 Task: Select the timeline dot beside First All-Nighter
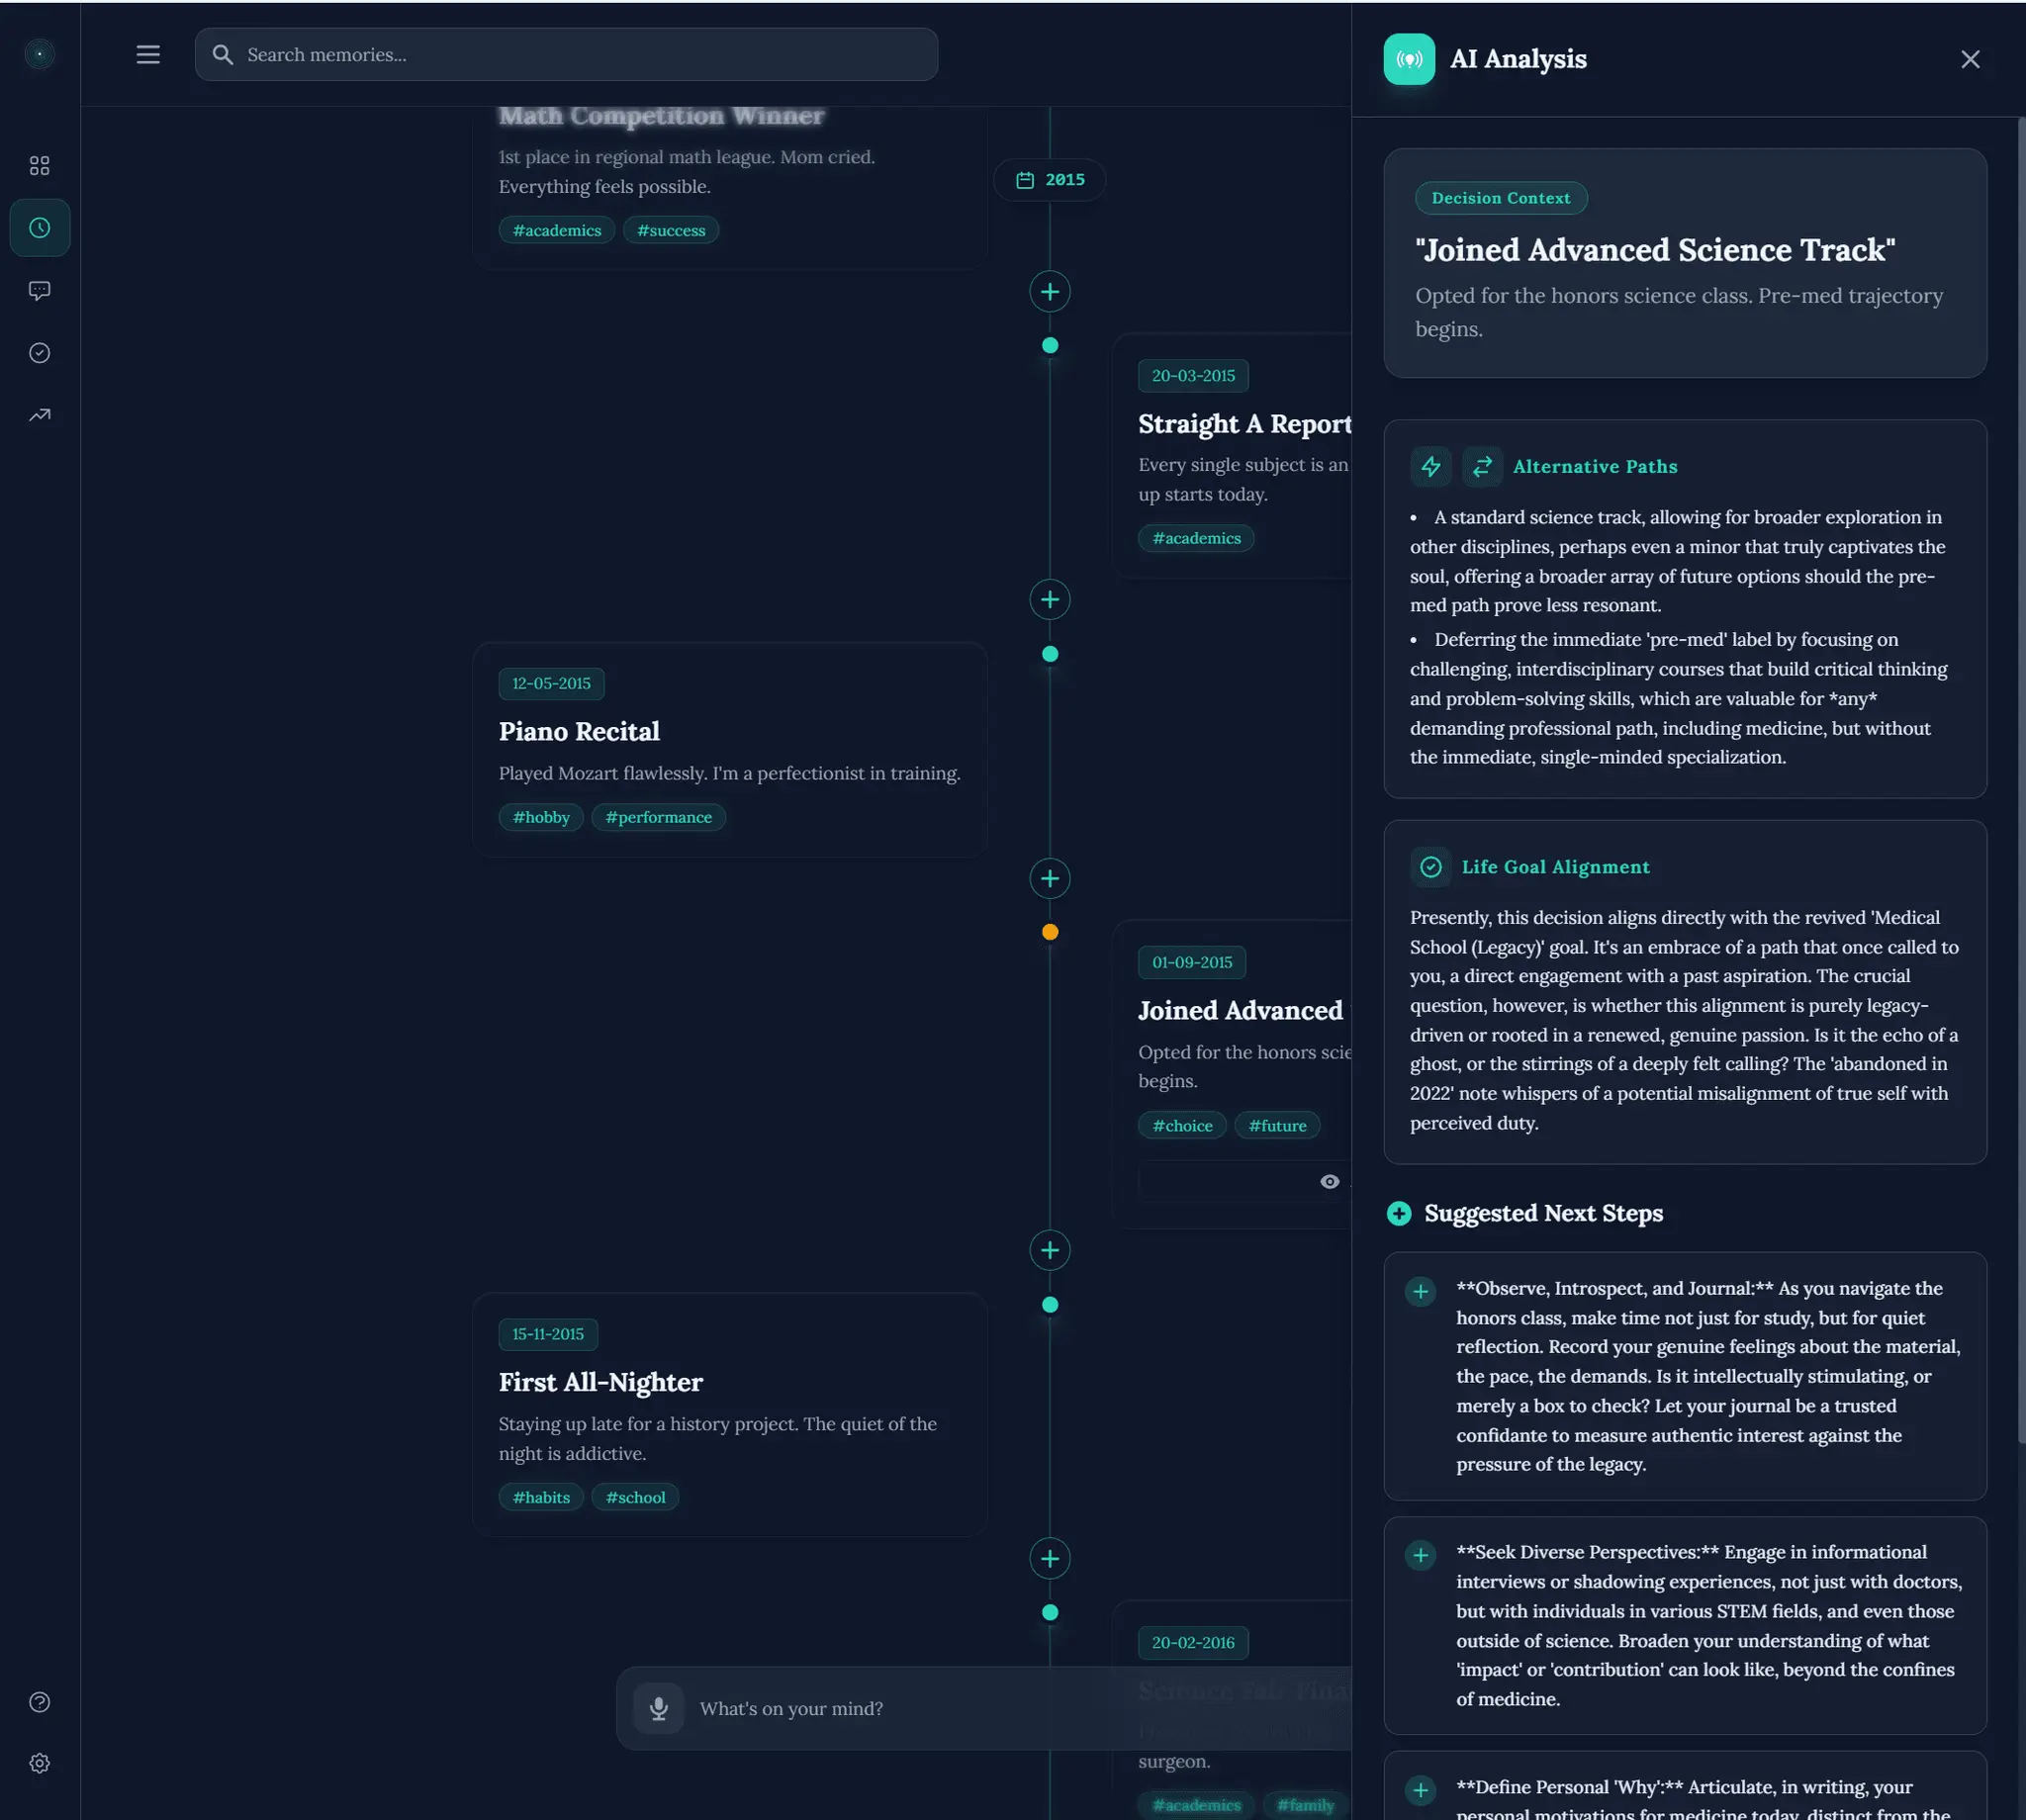tap(1050, 1305)
